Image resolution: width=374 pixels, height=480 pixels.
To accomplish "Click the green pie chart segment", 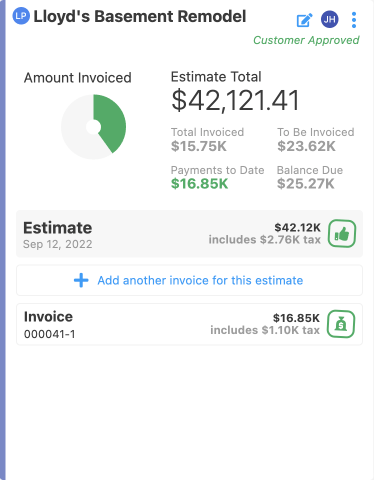I will tap(112, 123).
